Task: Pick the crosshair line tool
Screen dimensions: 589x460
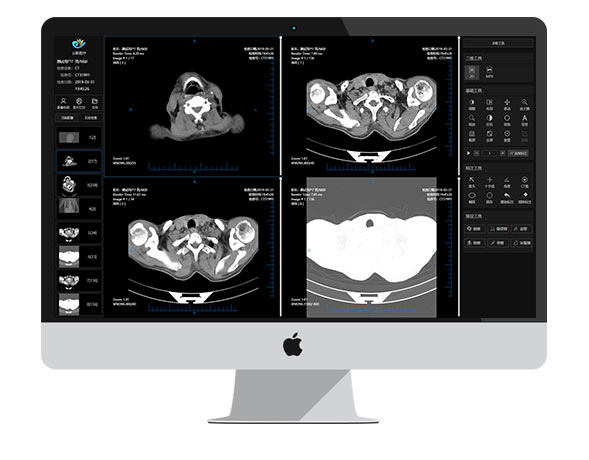Action: (x=489, y=182)
